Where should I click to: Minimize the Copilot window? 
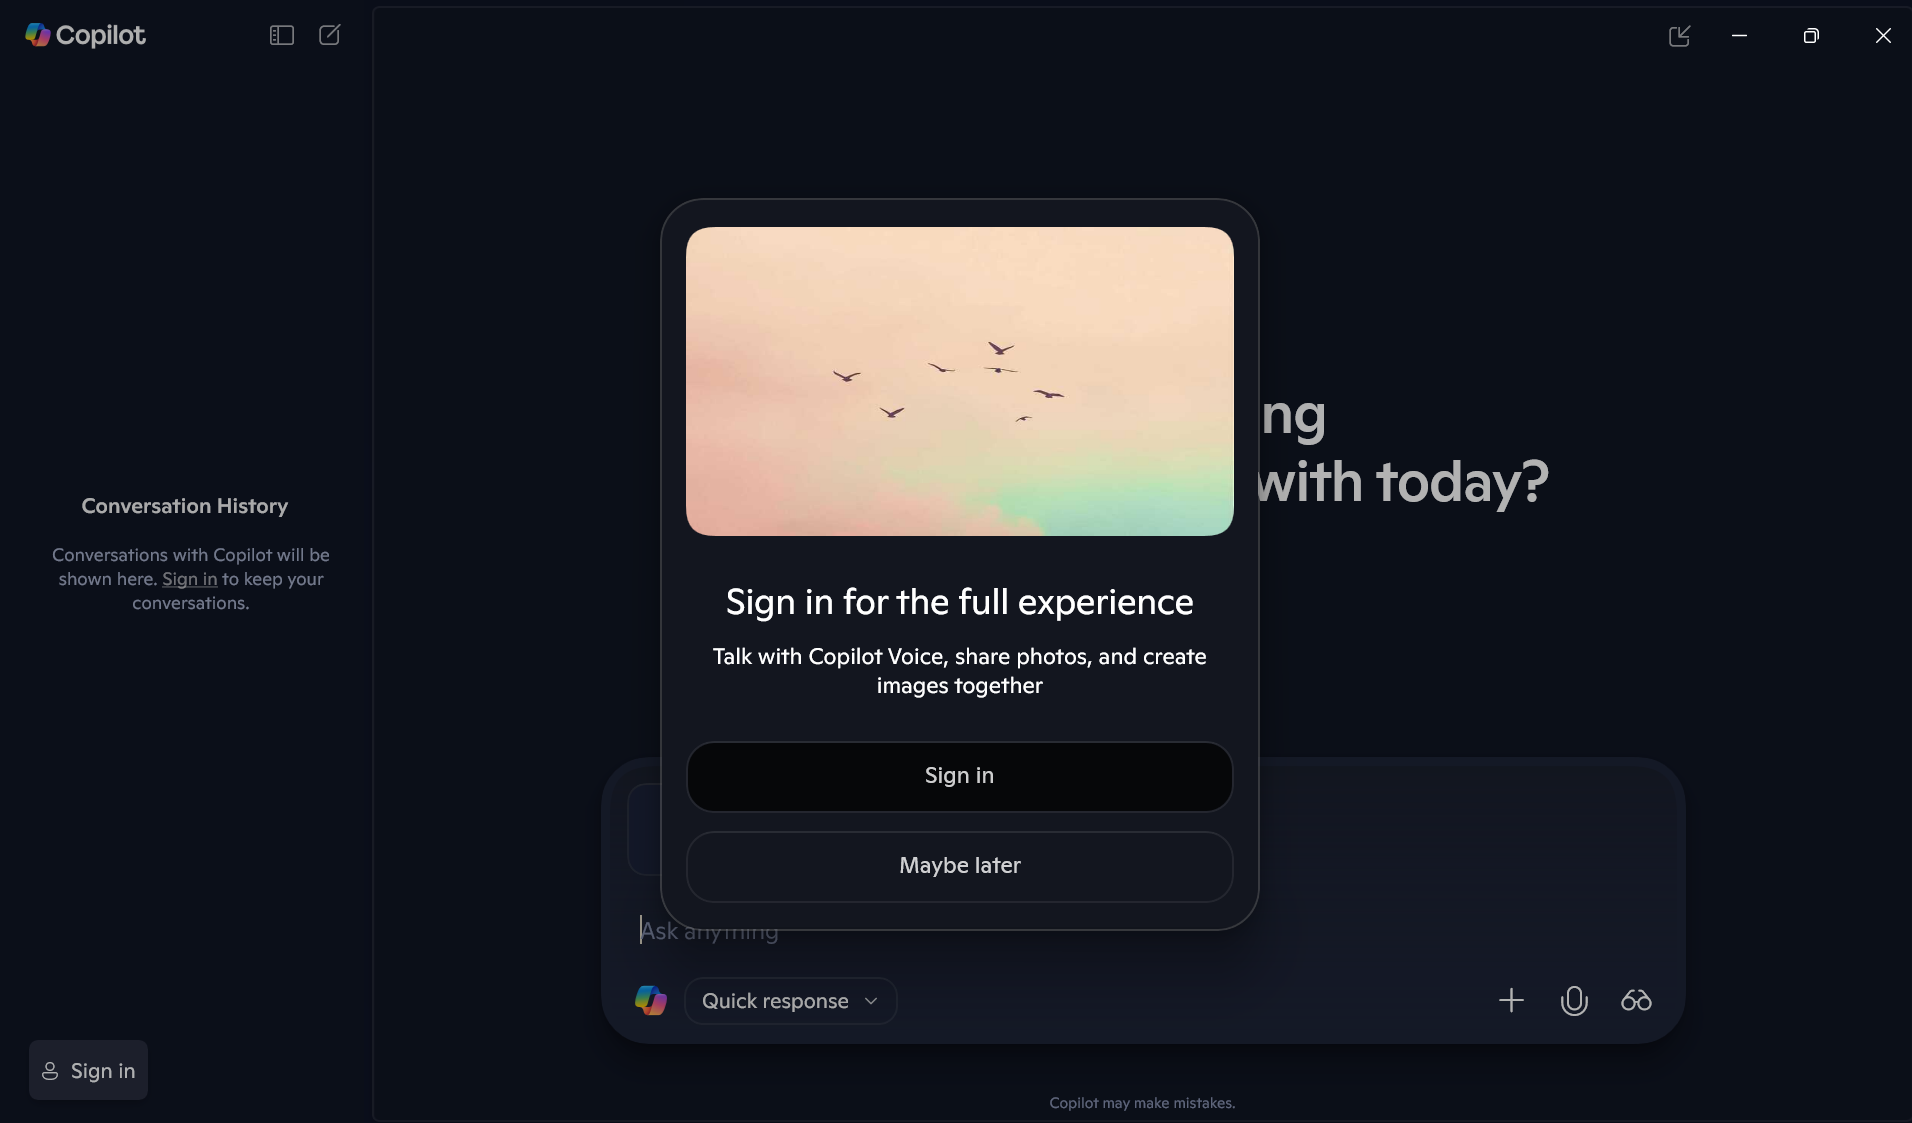click(x=1739, y=36)
